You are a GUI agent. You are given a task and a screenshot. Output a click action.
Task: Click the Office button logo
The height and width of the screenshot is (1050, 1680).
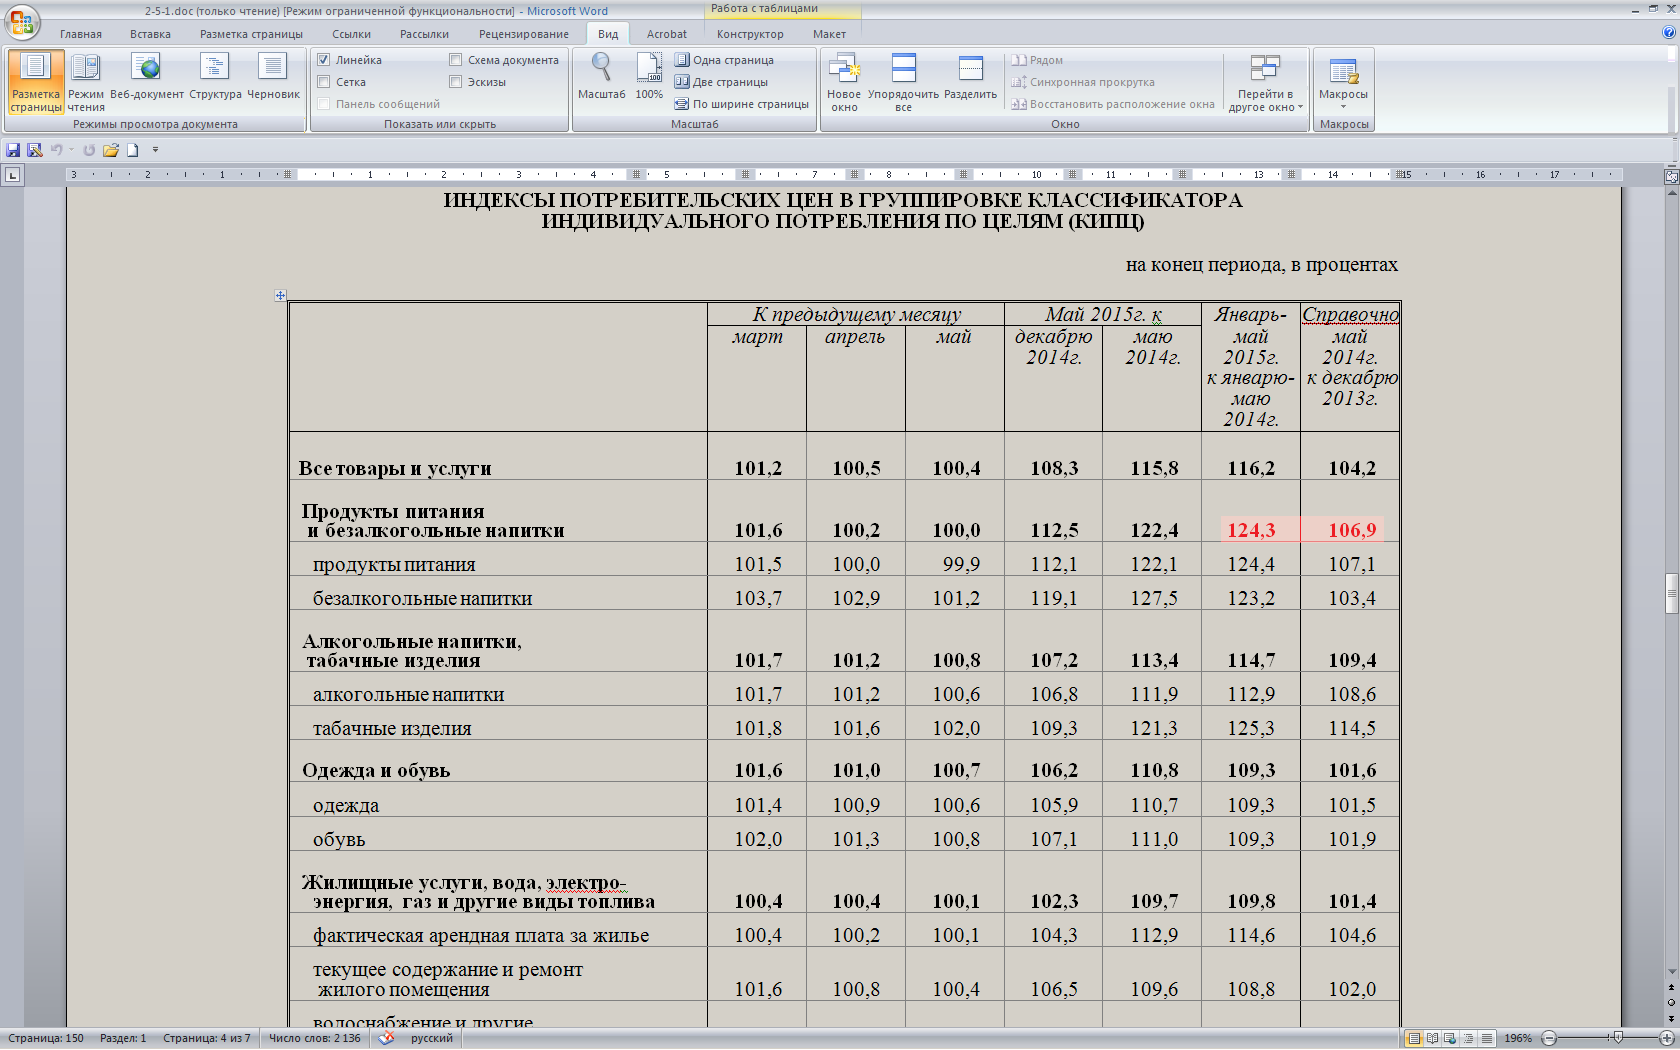21,22
